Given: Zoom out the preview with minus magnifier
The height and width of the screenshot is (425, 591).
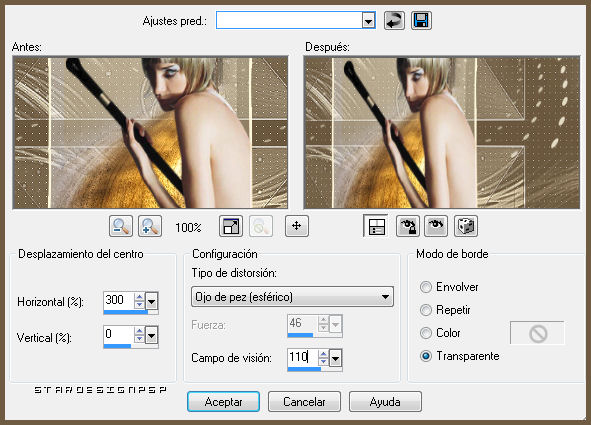Looking at the screenshot, I should point(121,226).
